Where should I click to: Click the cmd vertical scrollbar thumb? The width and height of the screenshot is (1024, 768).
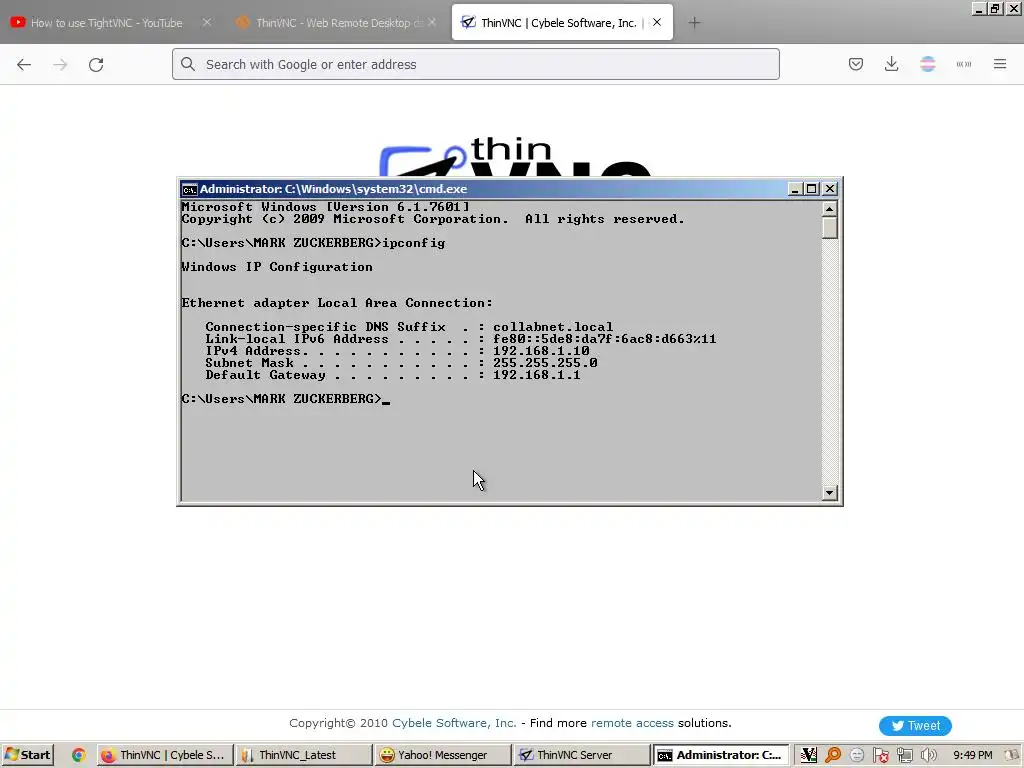coord(829,228)
